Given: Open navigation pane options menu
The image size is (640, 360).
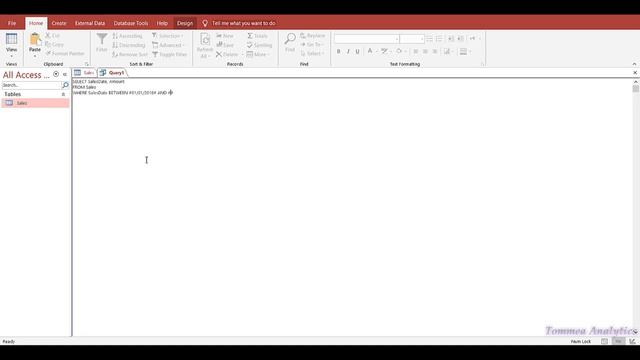Looking at the screenshot, I should point(56,74).
